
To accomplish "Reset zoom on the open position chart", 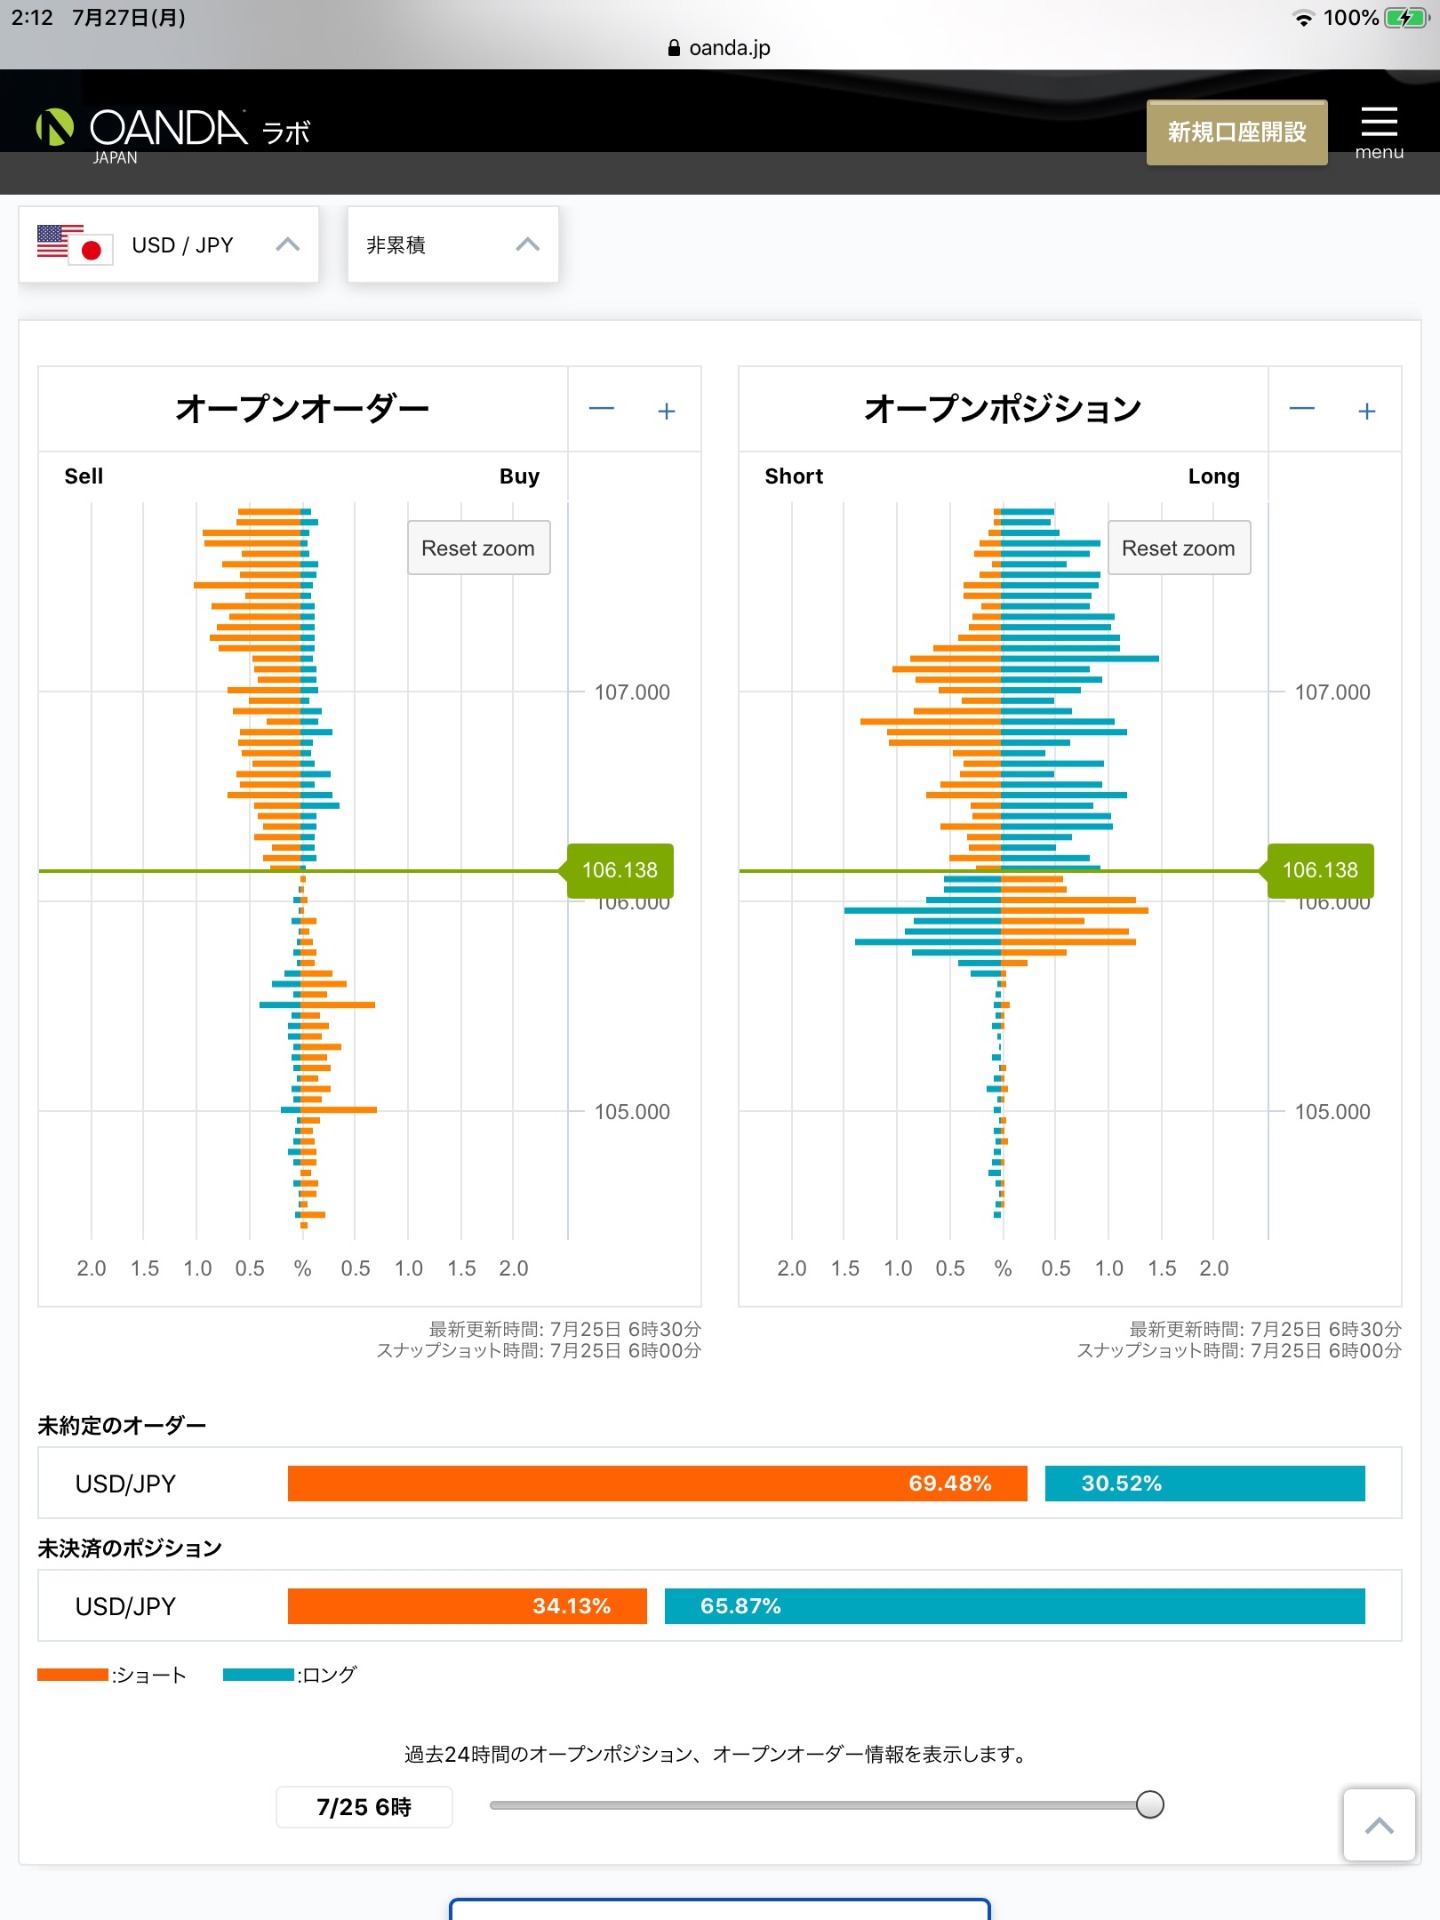I will [1178, 548].
